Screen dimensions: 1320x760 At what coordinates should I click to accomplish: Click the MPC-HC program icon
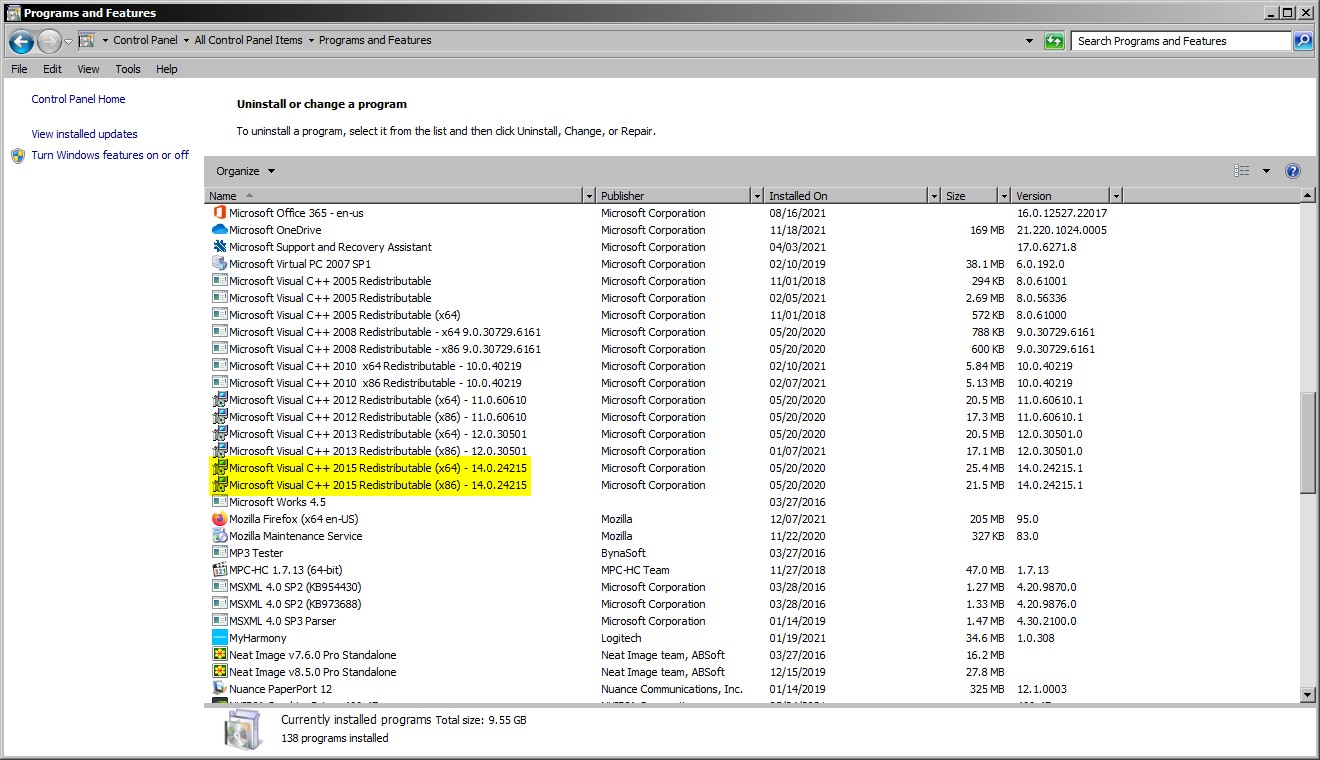[220, 570]
